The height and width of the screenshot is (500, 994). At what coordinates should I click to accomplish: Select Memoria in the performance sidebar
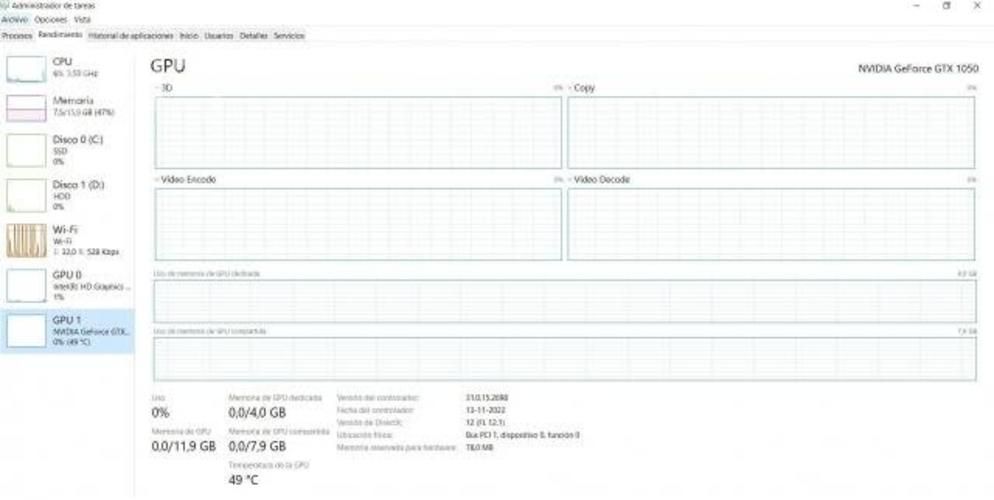[x=67, y=107]
